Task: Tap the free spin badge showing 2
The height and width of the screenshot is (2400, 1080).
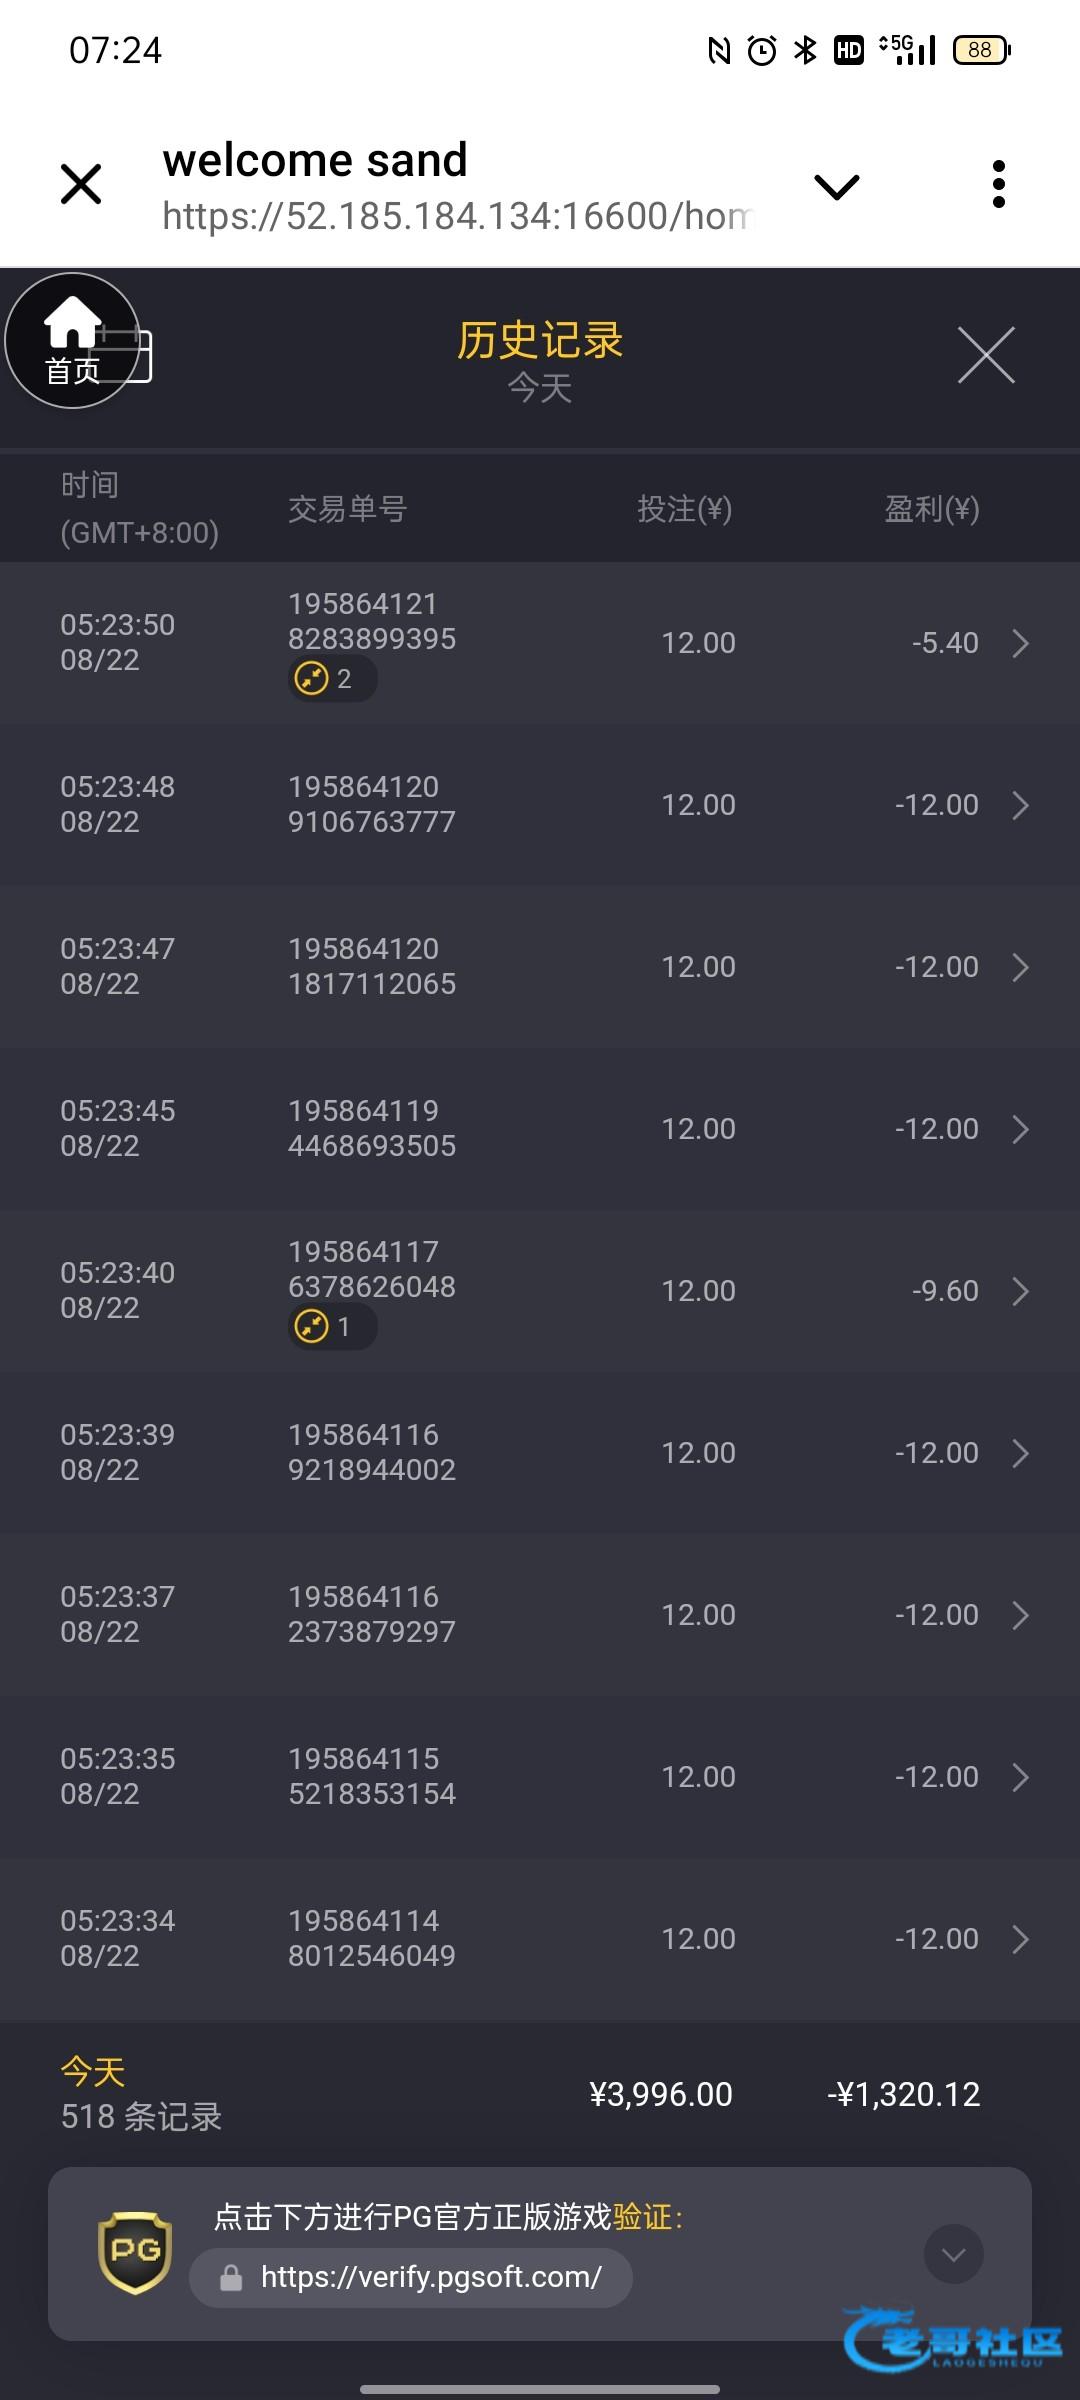Action: pos(331,679)
